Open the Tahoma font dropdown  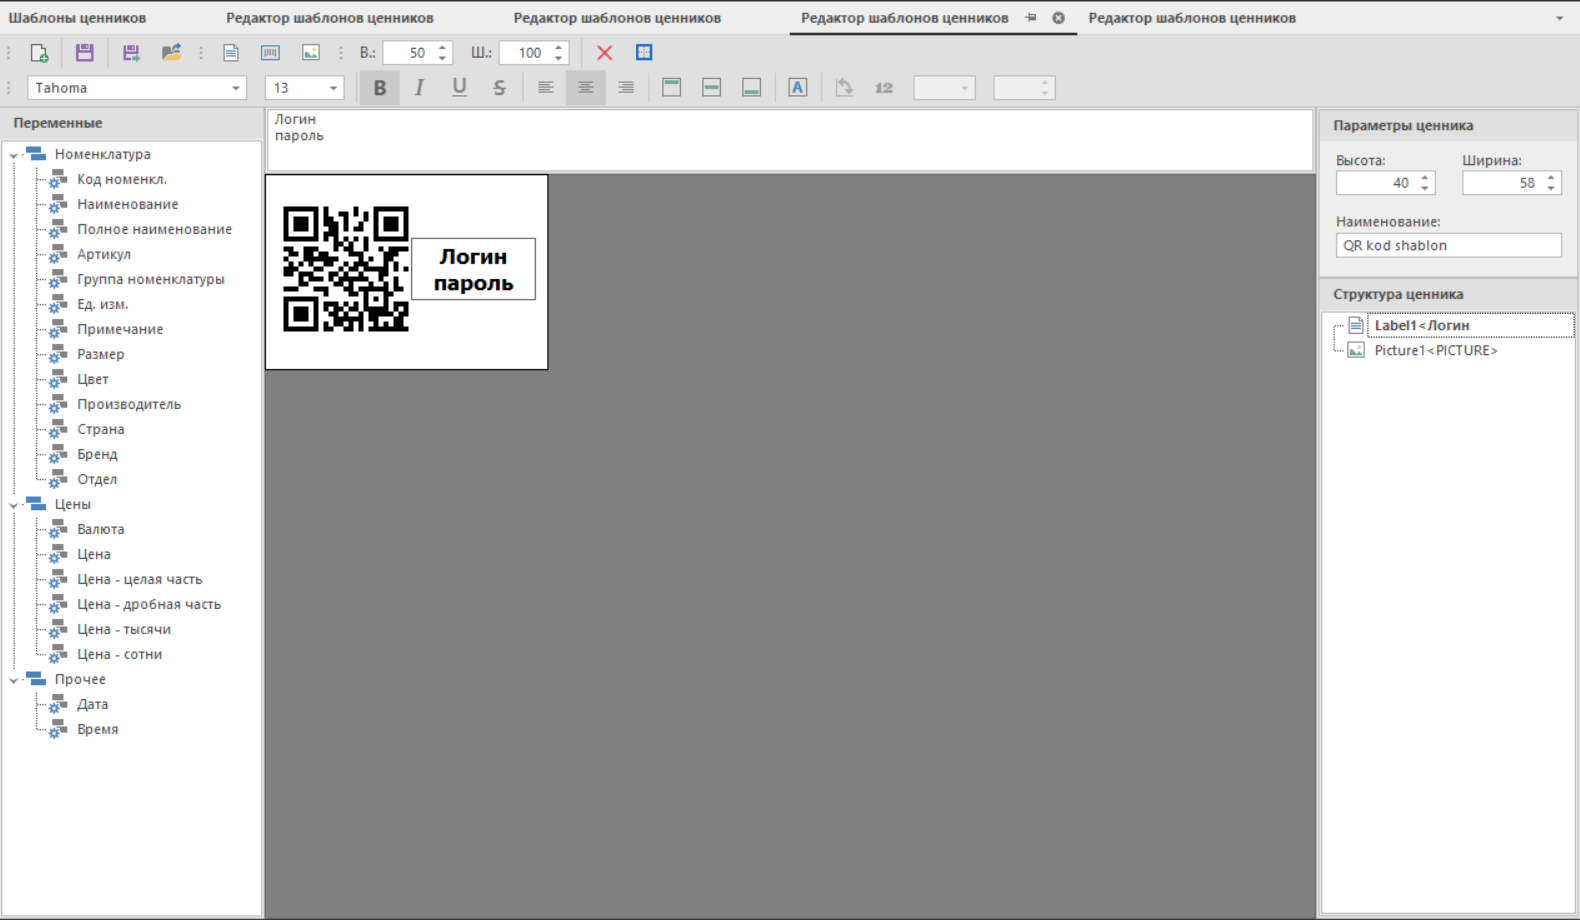(x=236, y=88)
